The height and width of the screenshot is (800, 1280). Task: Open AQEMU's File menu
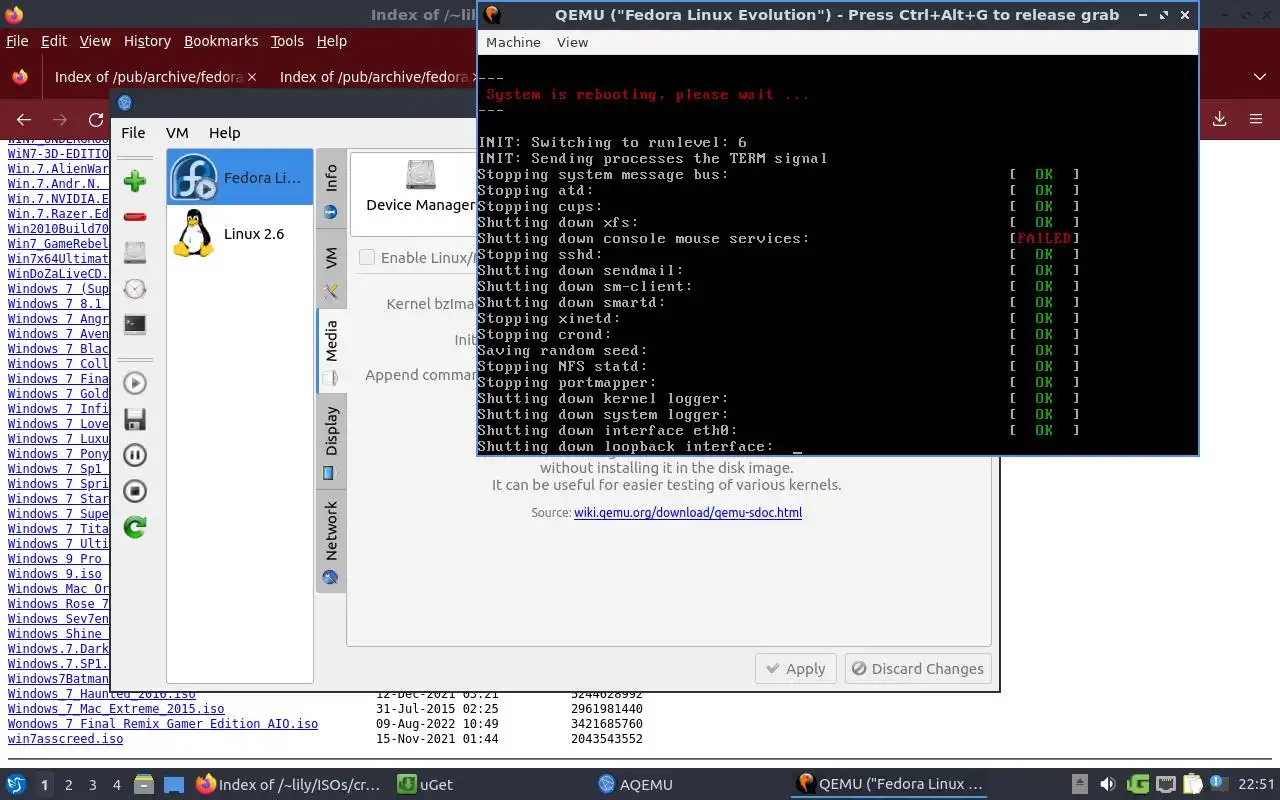pos(133,132)
